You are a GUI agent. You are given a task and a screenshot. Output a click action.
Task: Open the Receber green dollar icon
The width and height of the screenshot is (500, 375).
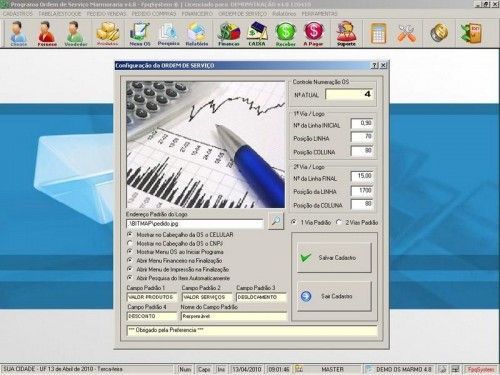click(286, 33)
